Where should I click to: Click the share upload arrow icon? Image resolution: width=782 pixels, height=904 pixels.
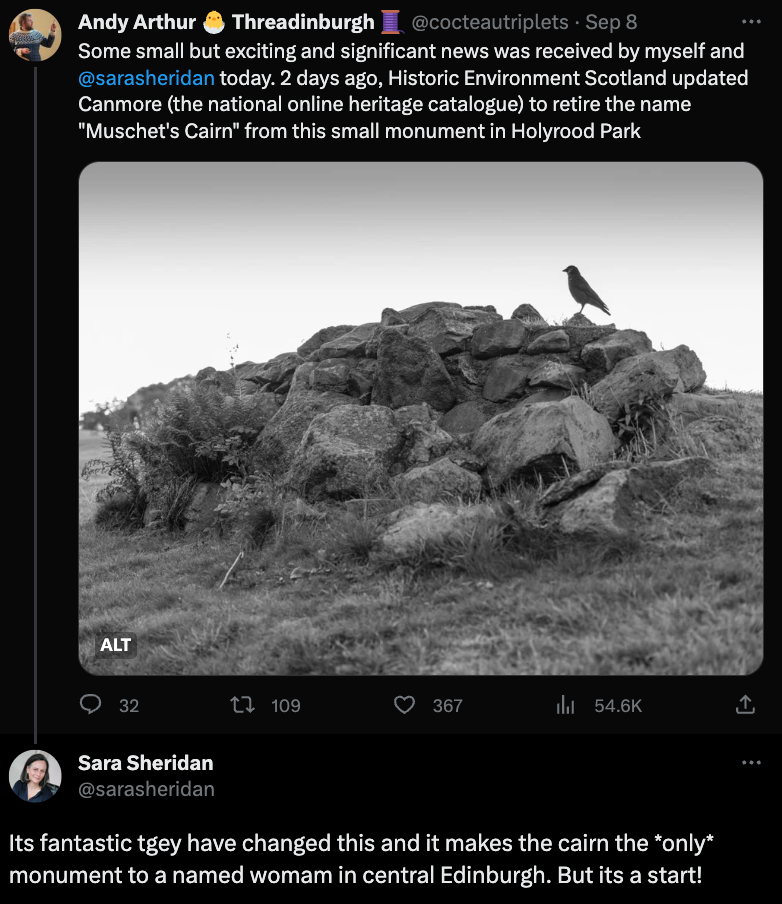pyautogui.click(x=745, y=705)
